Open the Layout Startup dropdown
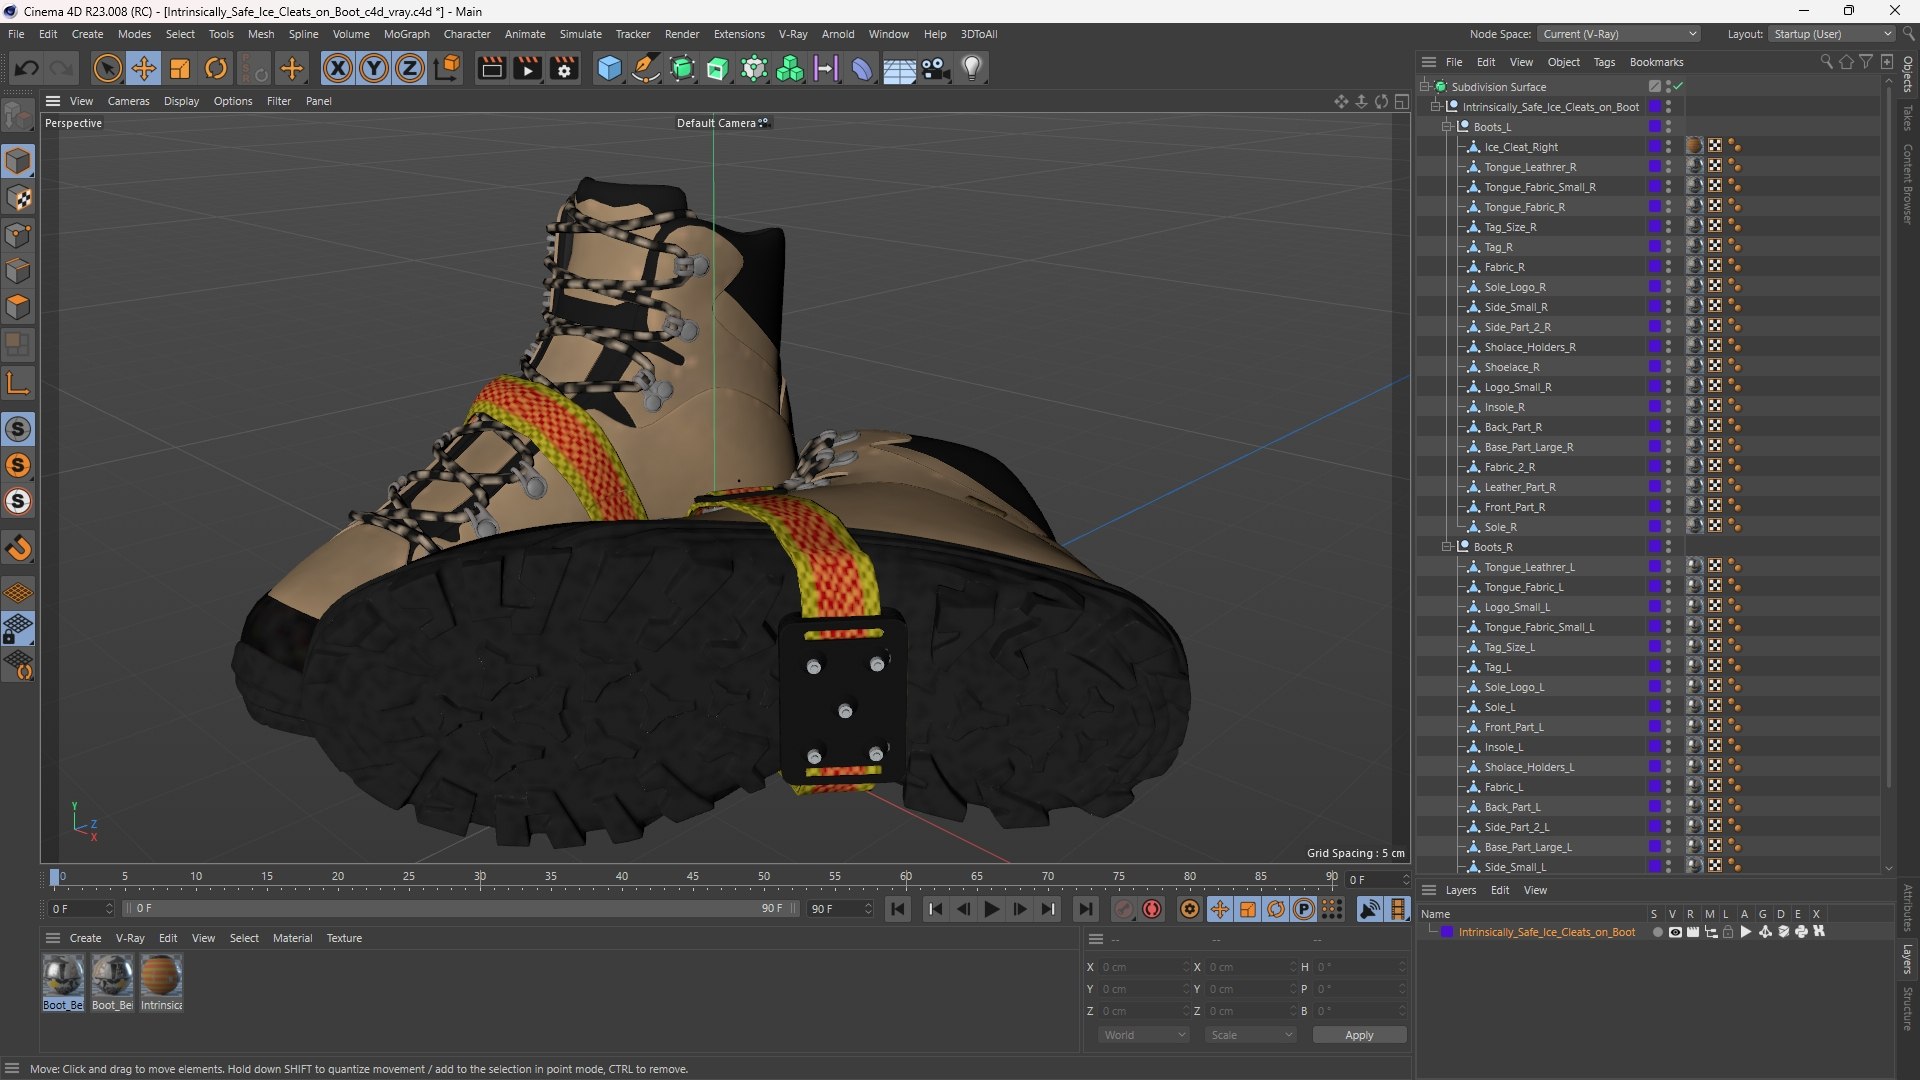This screenshot has width=1920, height=1080. tap(1832, 34)
